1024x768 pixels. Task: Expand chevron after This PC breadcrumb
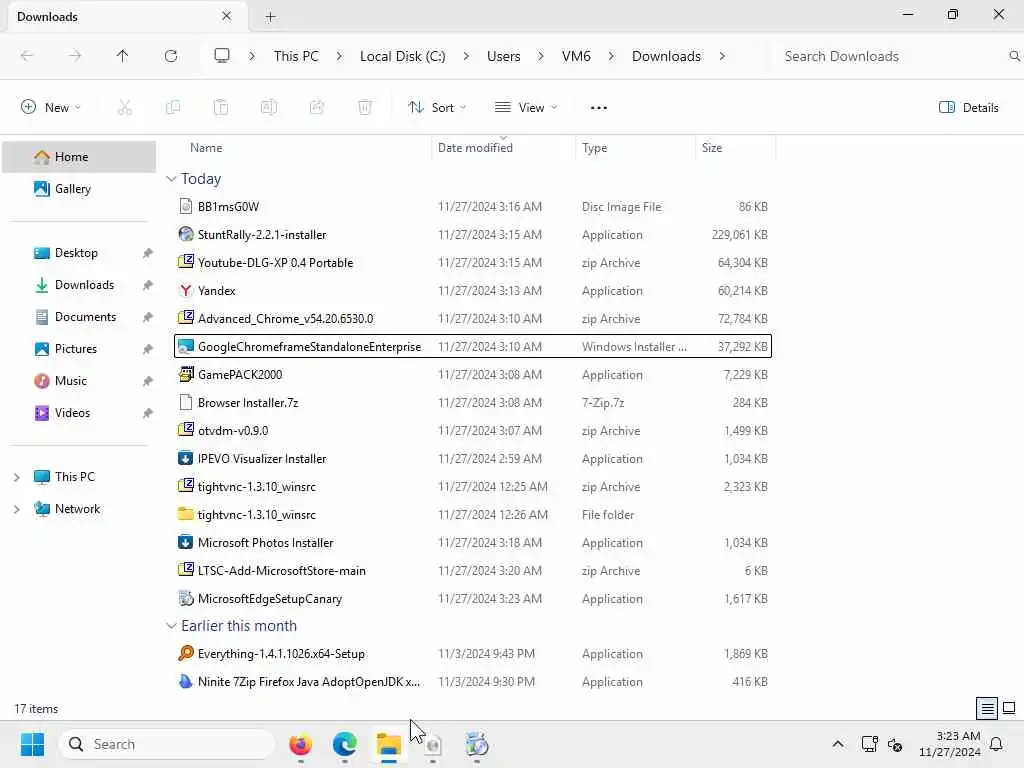[x=339, y=56]
